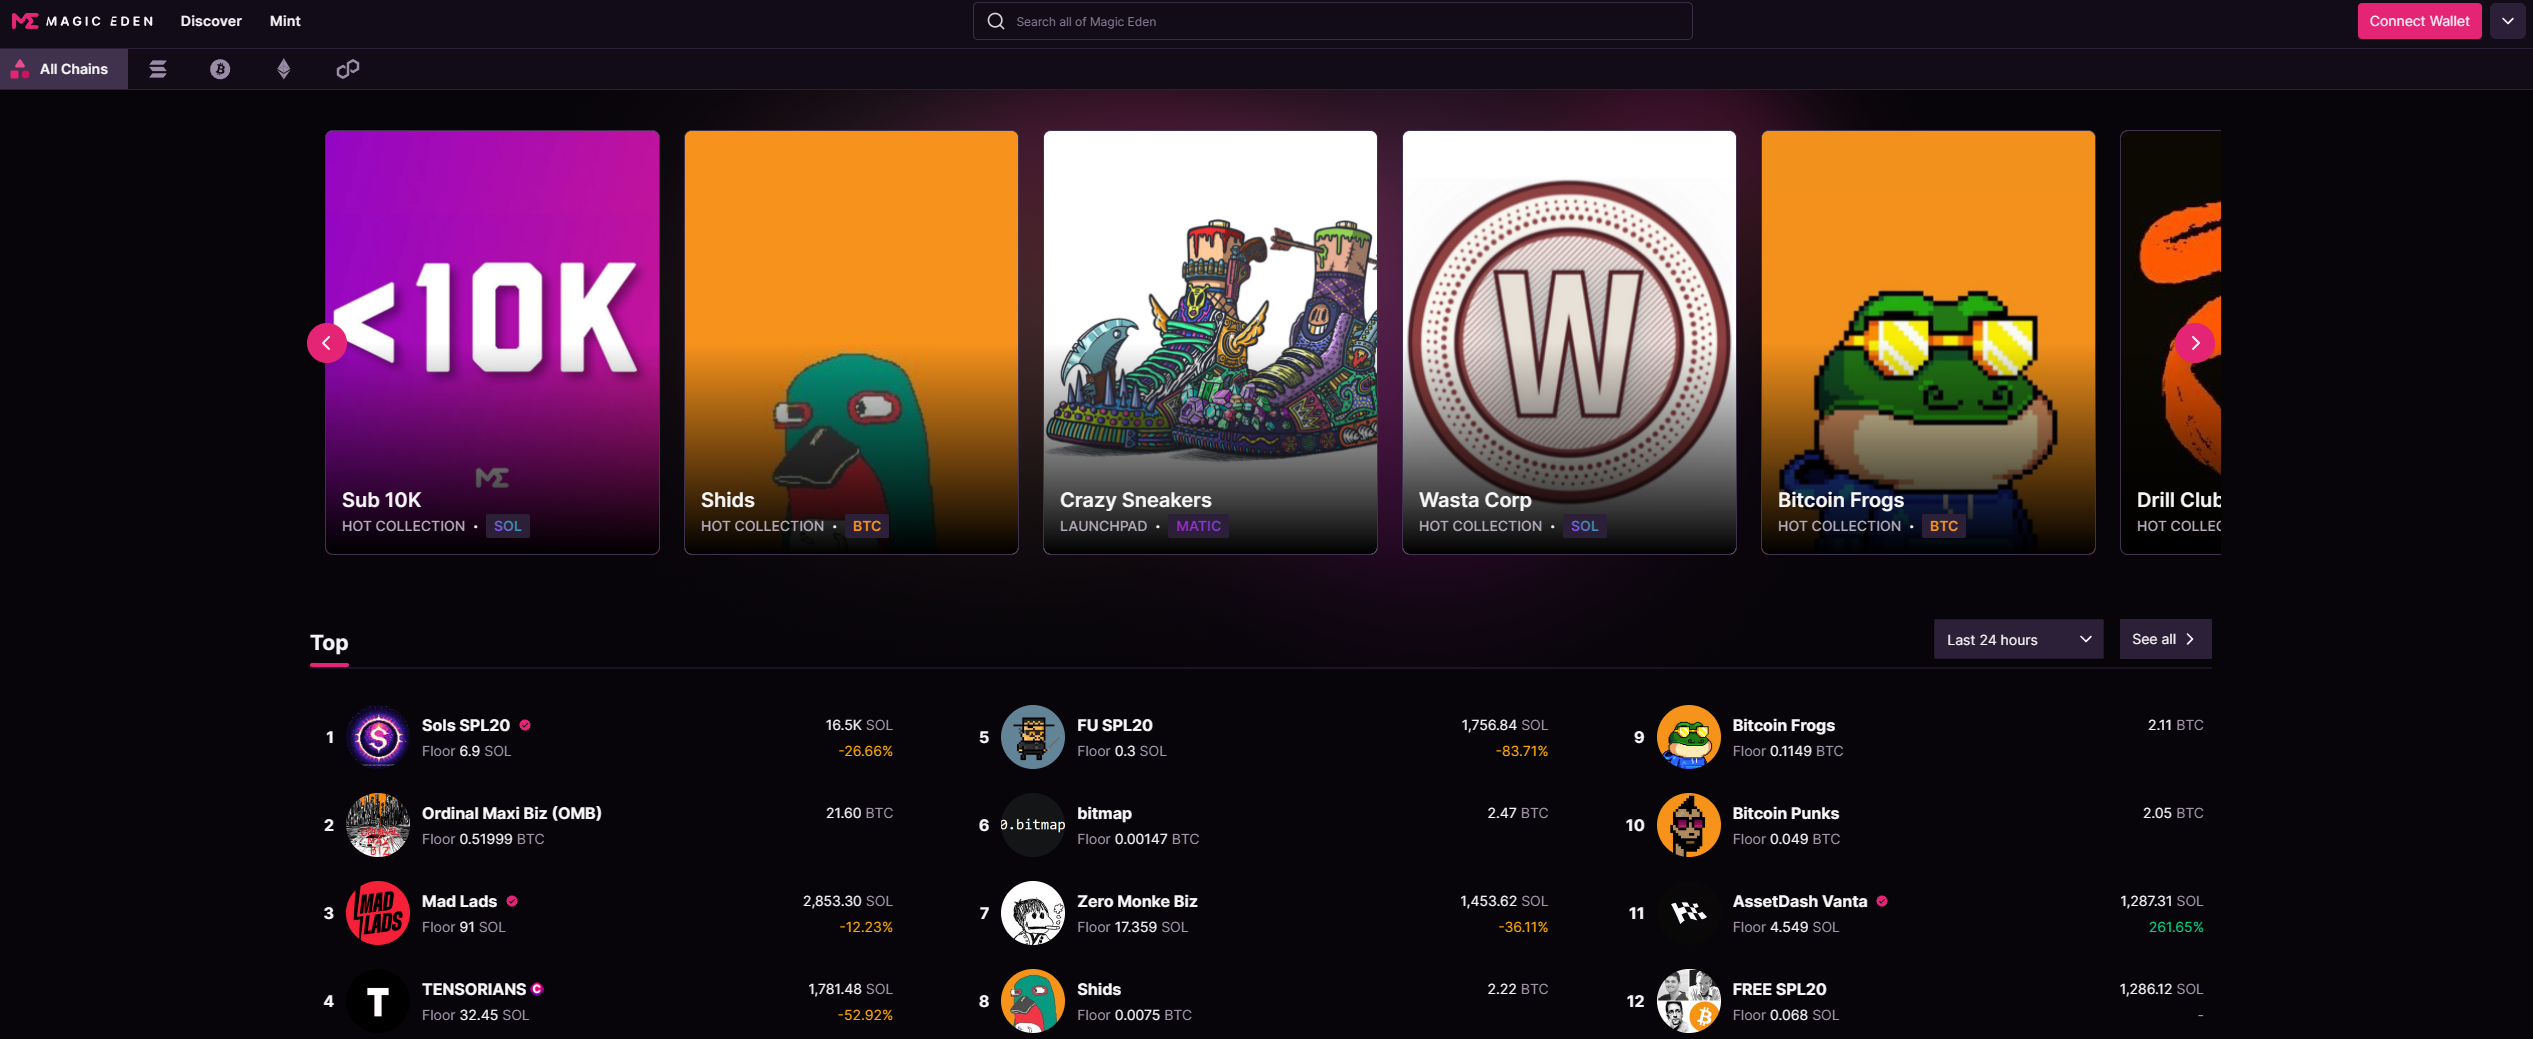Open the Discover menu

tap(211, 21)
